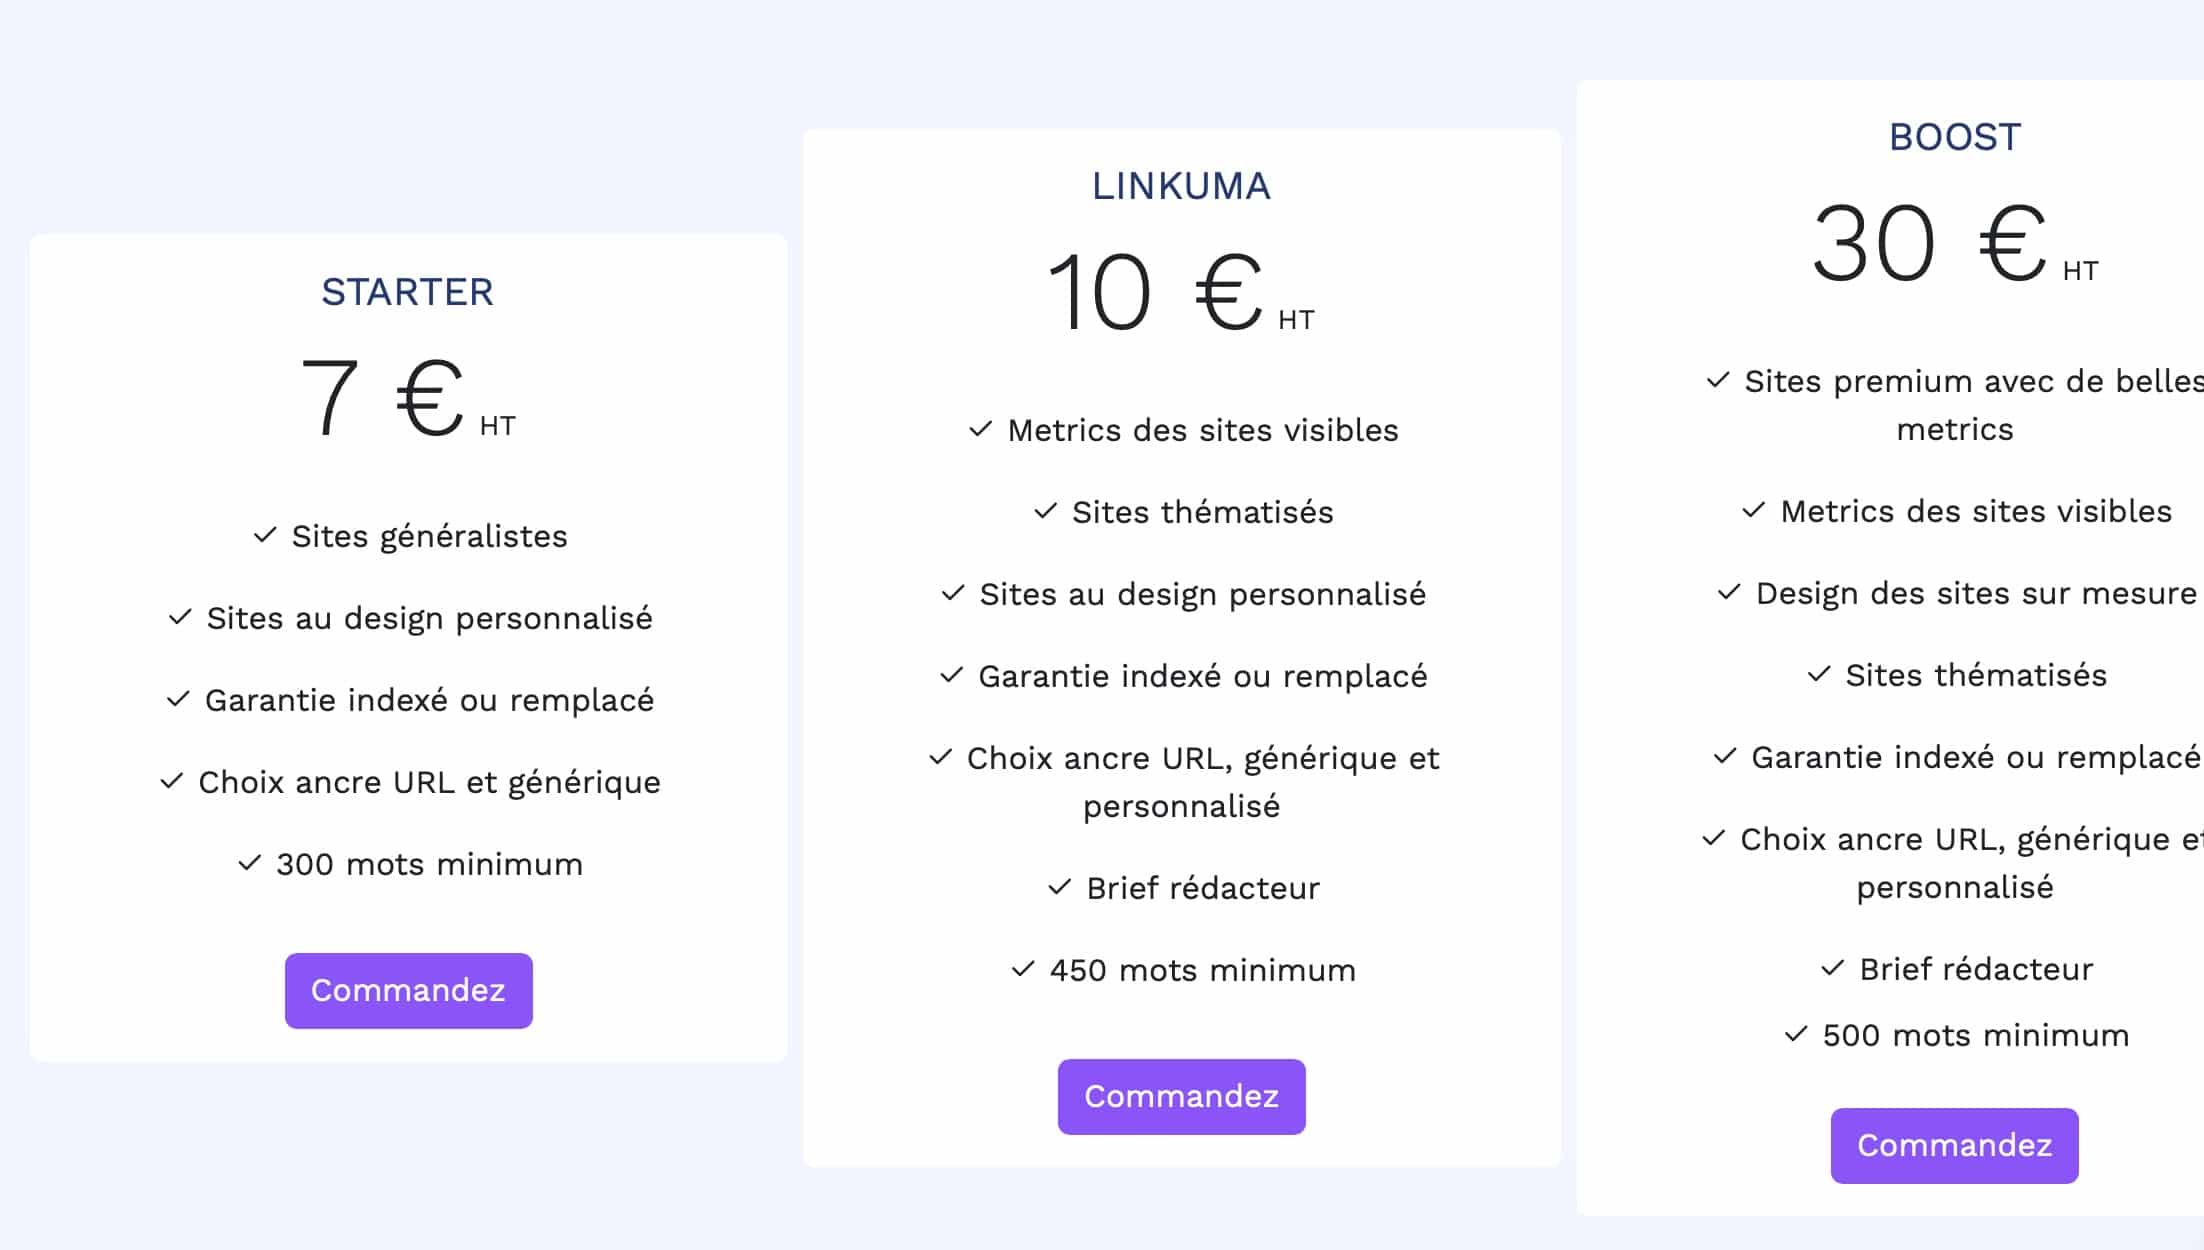The height and width of the screenshot is (1250, 2204).
Task: Select the BOOST plan title
Action: click(1954, 137)
